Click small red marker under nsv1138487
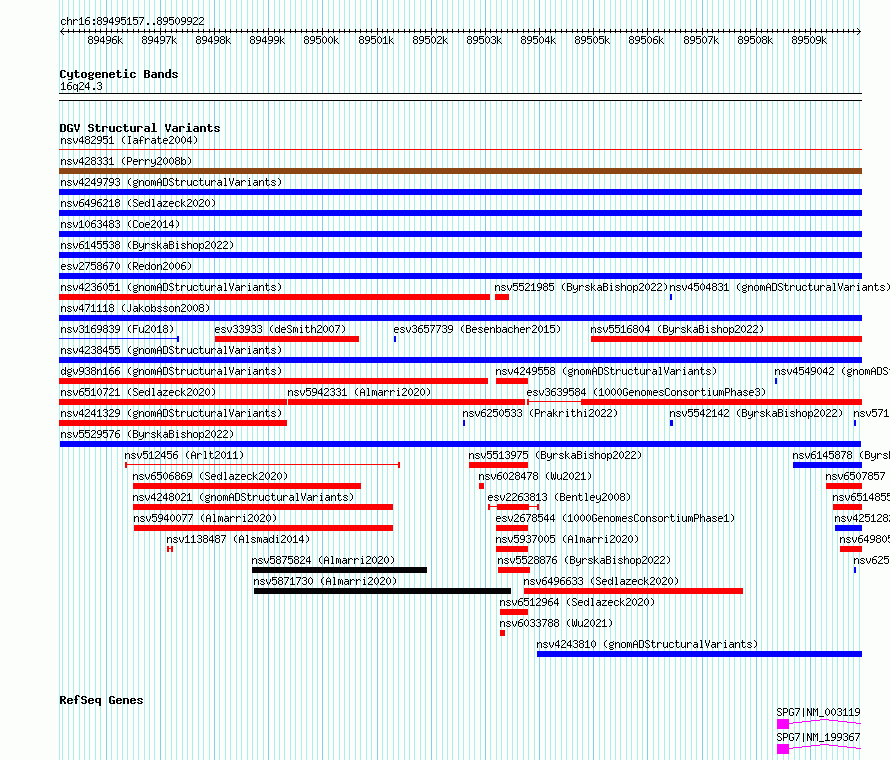890x760 pixels. click(x=170, y=549)
